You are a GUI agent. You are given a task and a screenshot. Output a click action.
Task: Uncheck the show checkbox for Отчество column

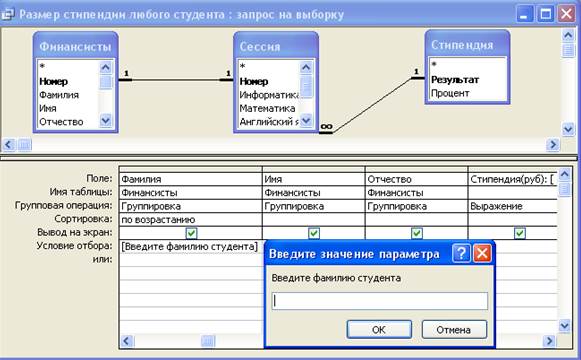tap(416, 233)
